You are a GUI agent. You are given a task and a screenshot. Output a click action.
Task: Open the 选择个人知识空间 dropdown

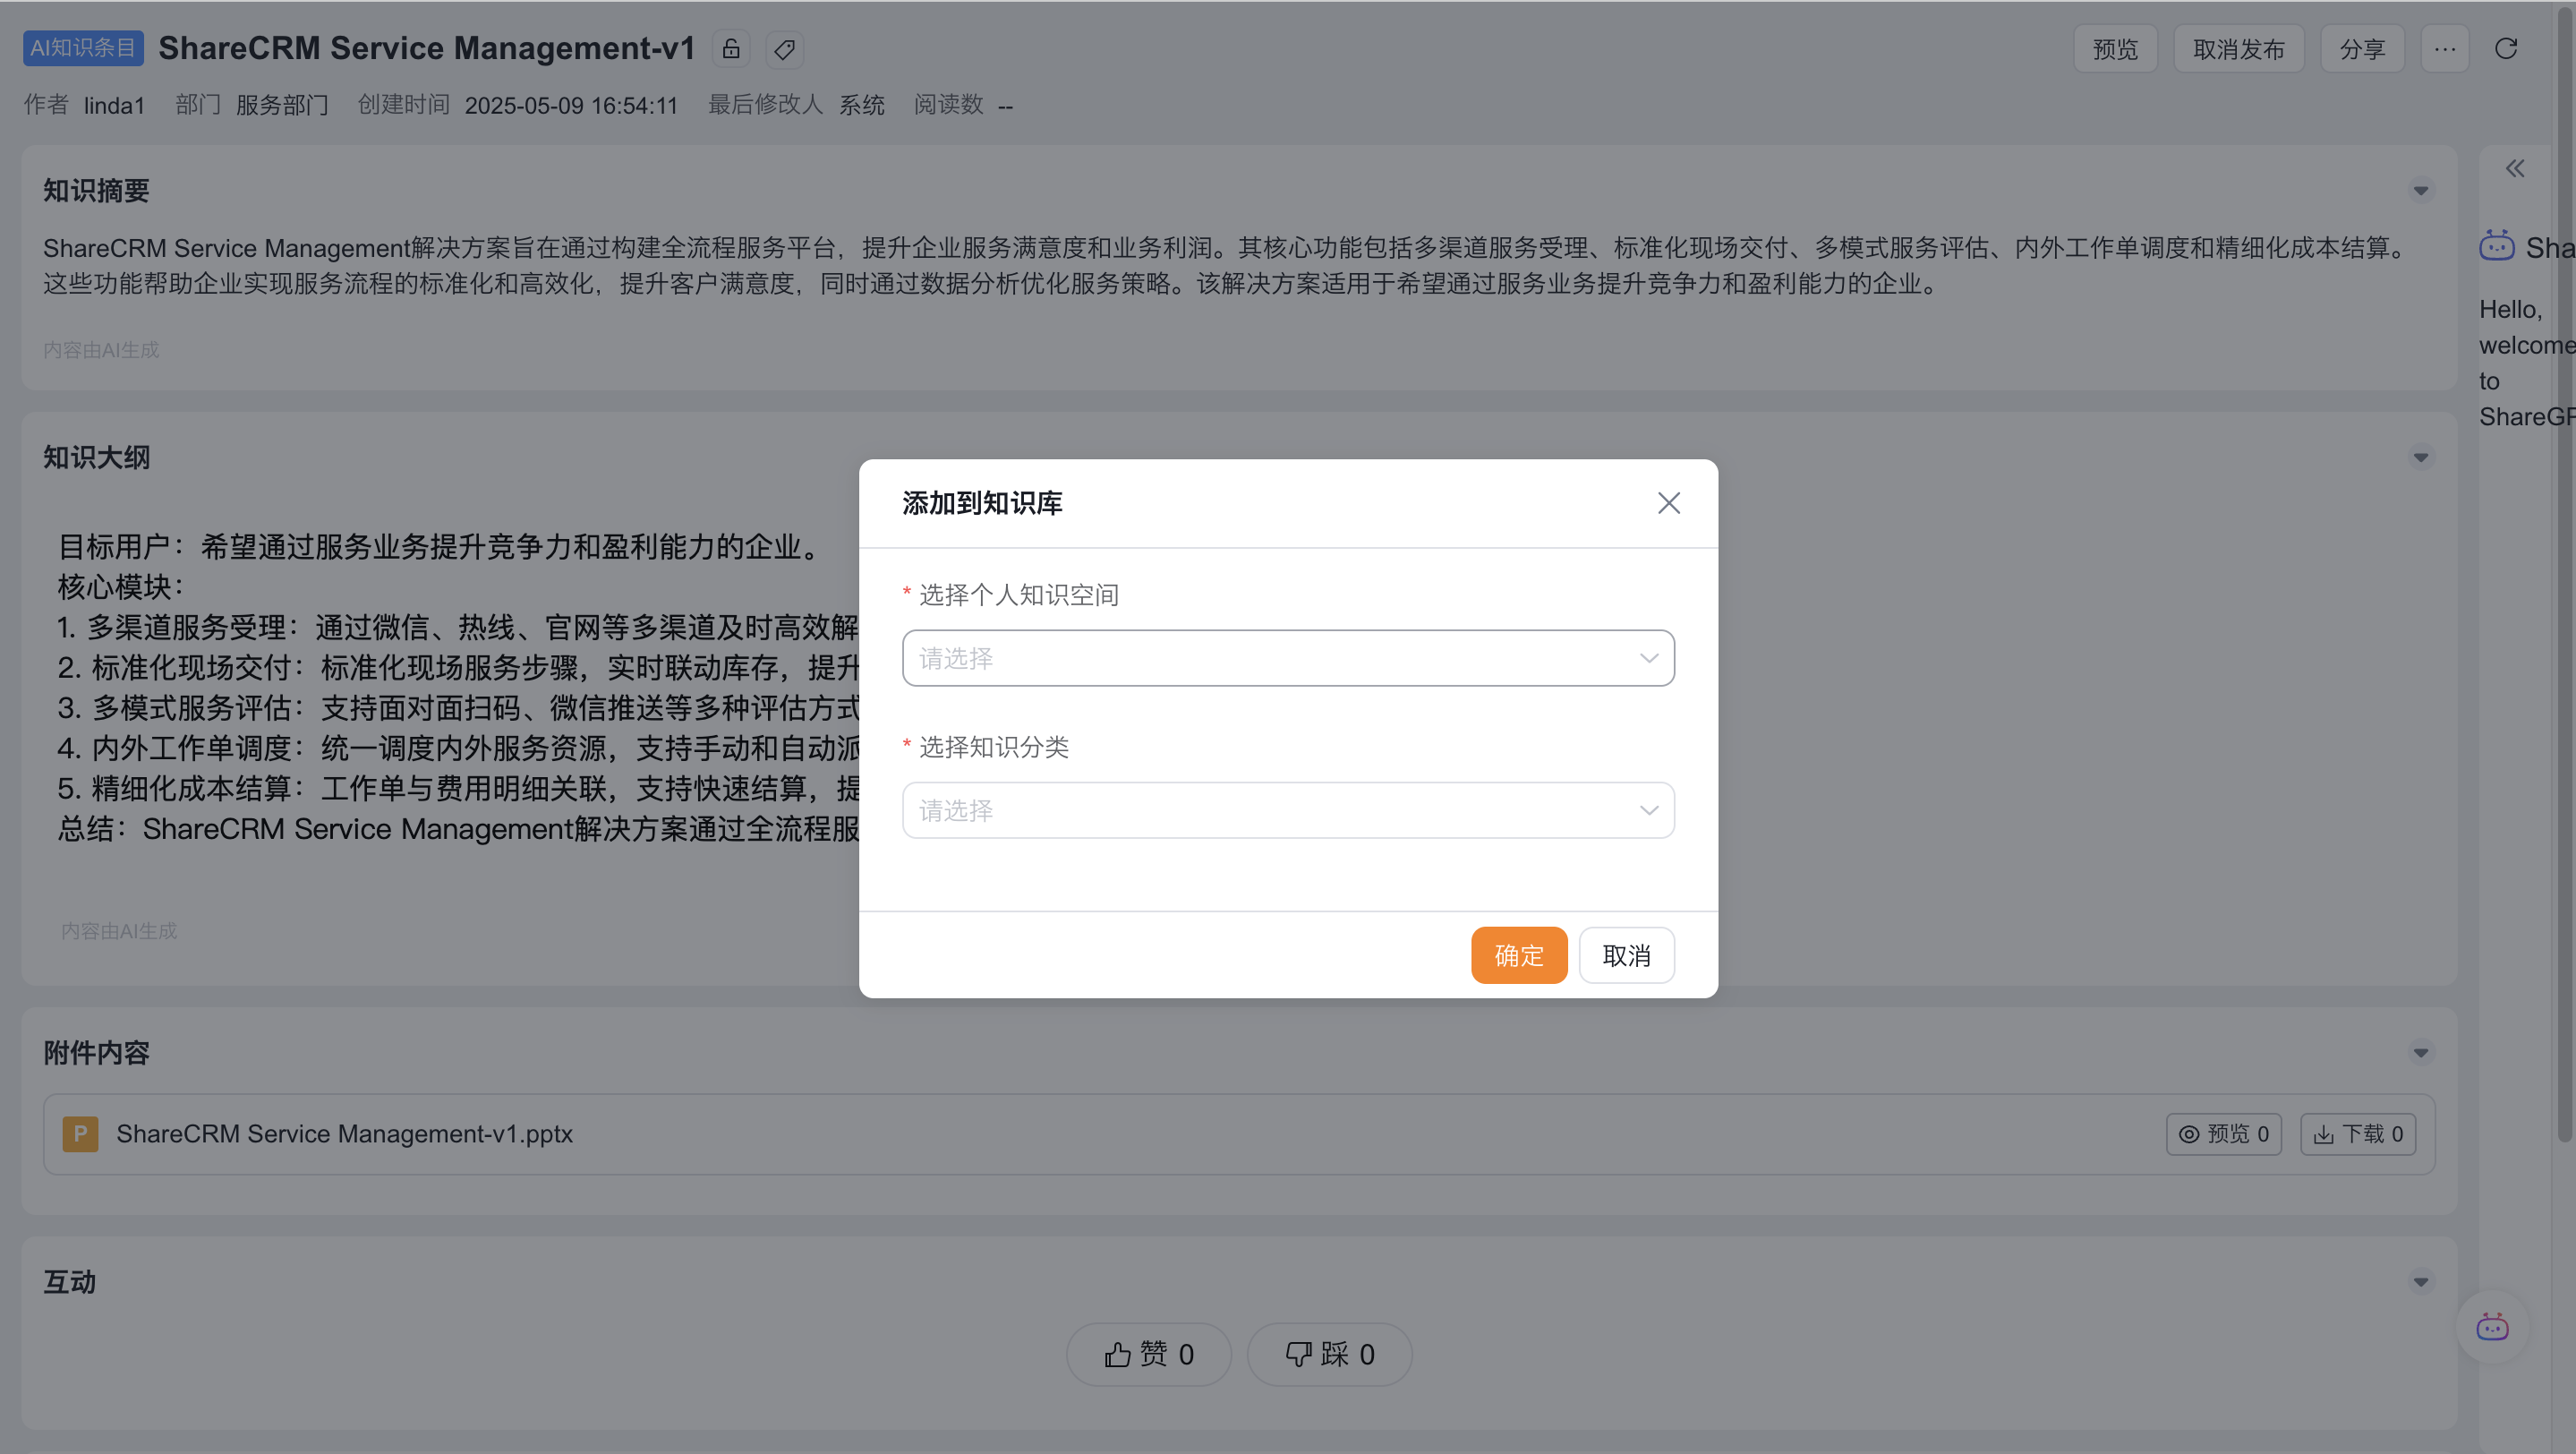point(1287,658)
